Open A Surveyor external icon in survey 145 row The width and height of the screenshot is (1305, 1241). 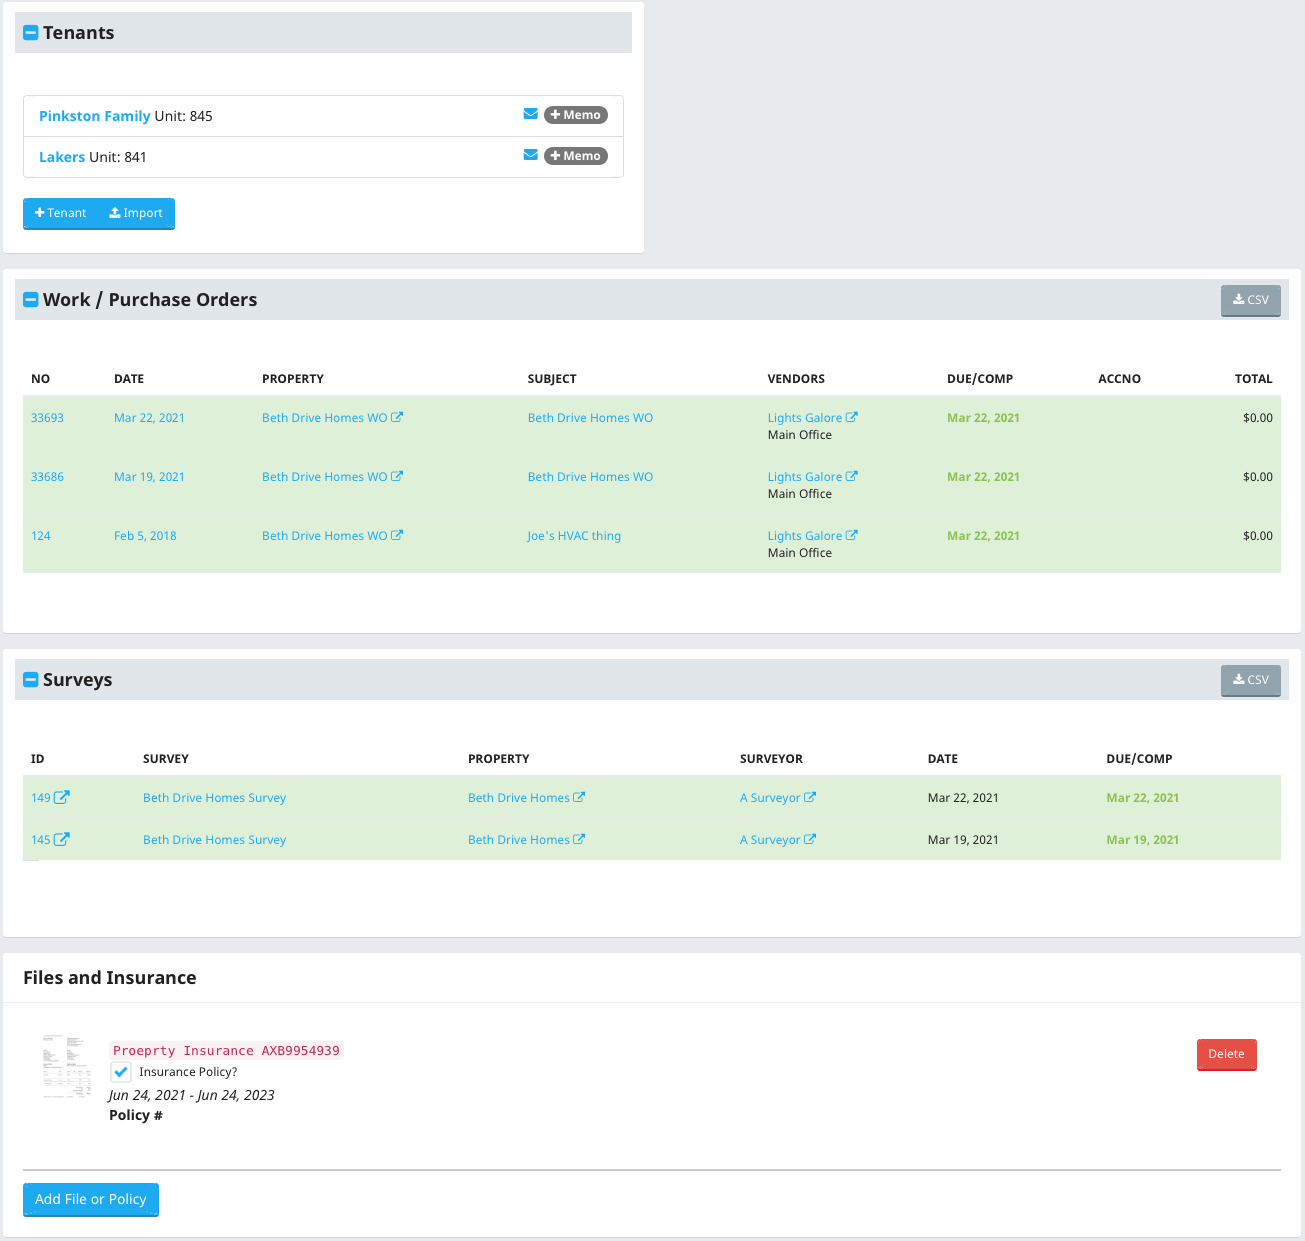pyautogui.click(x=810, y=839)
